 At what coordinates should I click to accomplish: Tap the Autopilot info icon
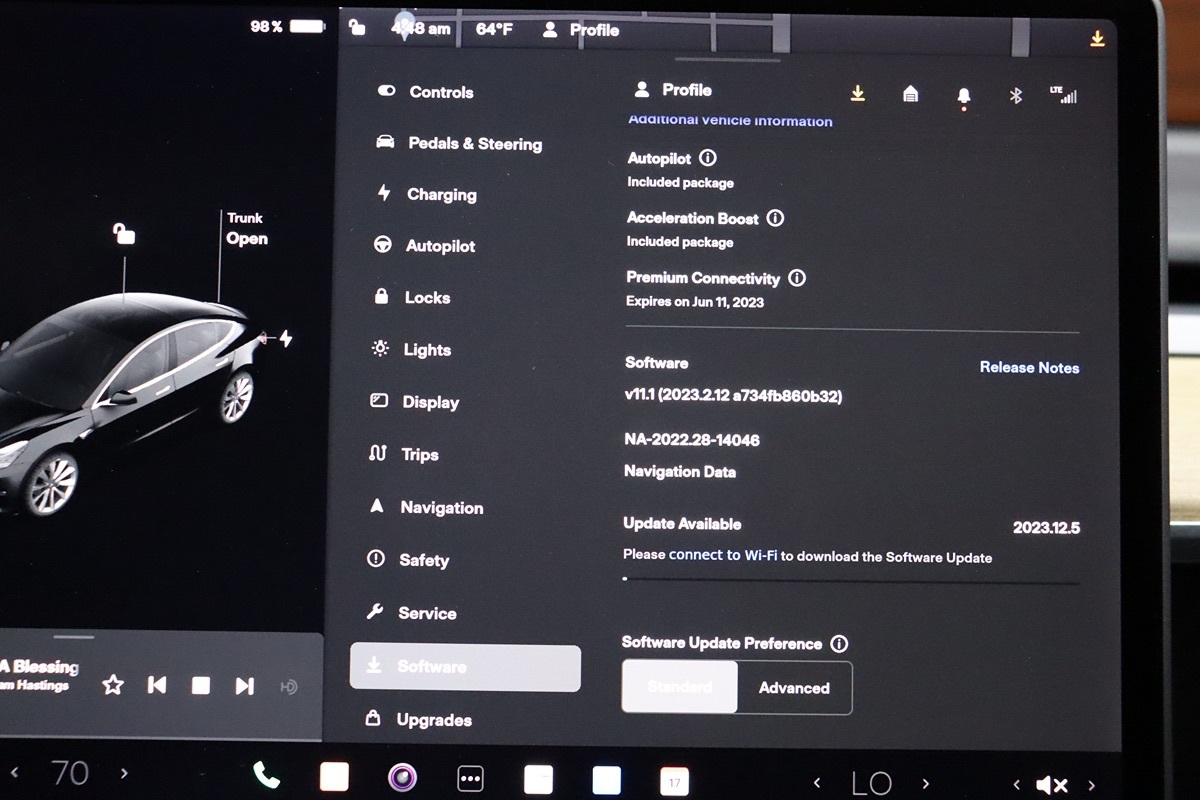point(708,158)
